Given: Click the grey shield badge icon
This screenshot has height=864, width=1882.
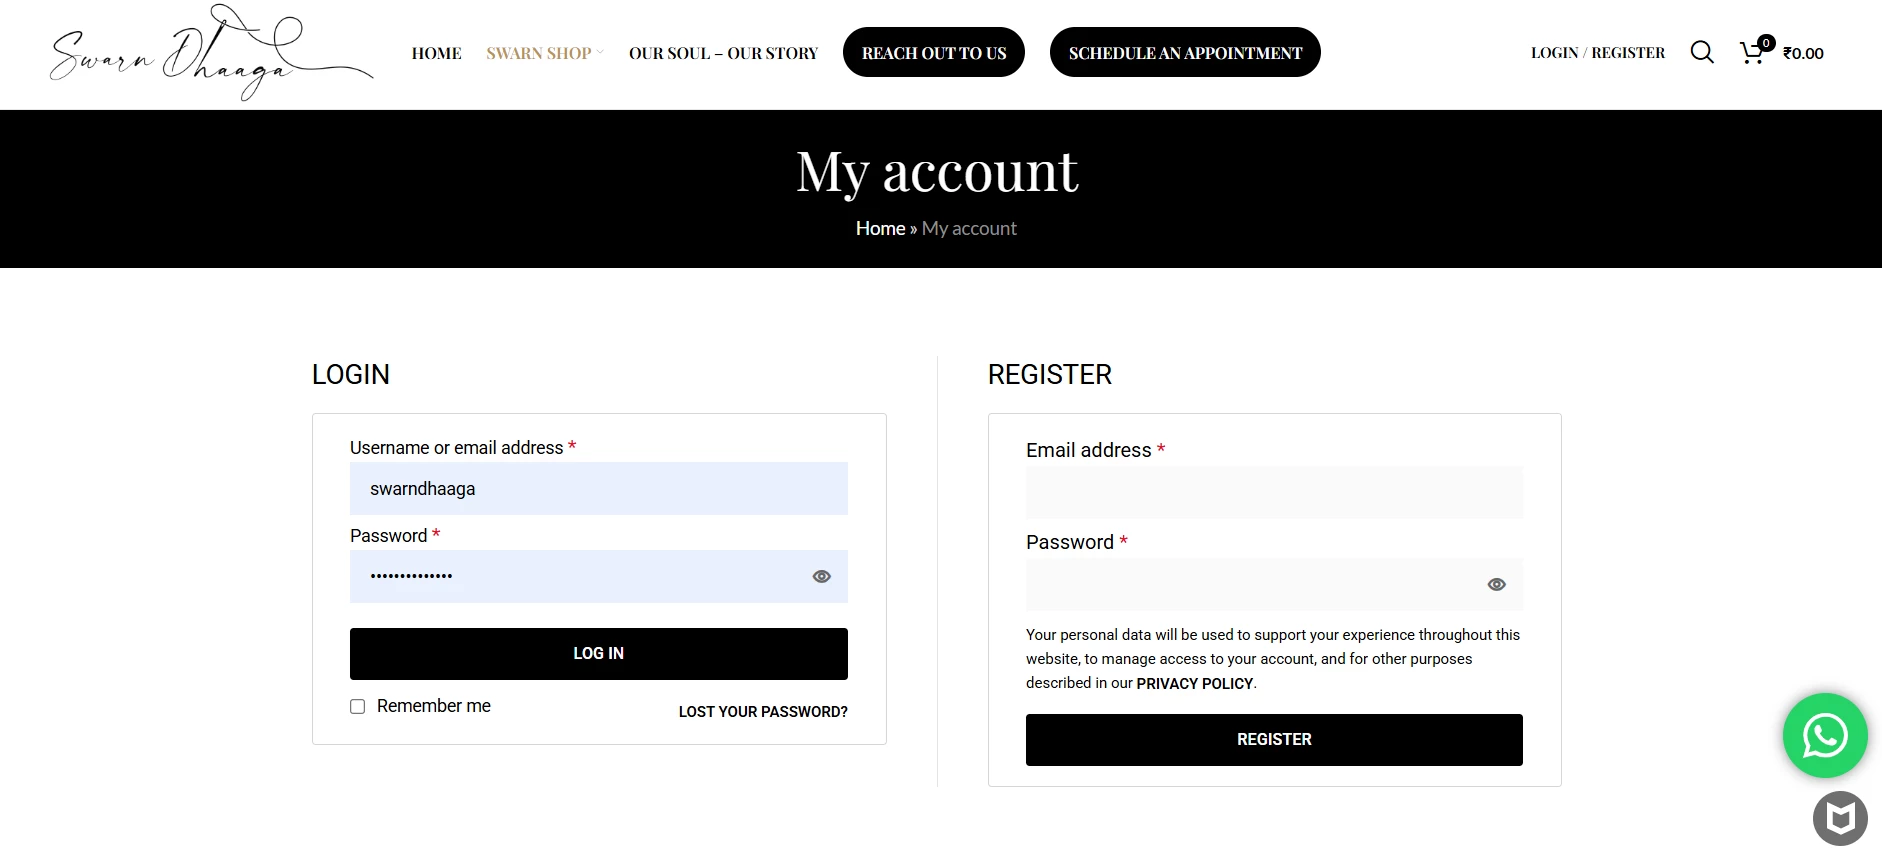Looking at the screenshot, I should point(1840,818).
